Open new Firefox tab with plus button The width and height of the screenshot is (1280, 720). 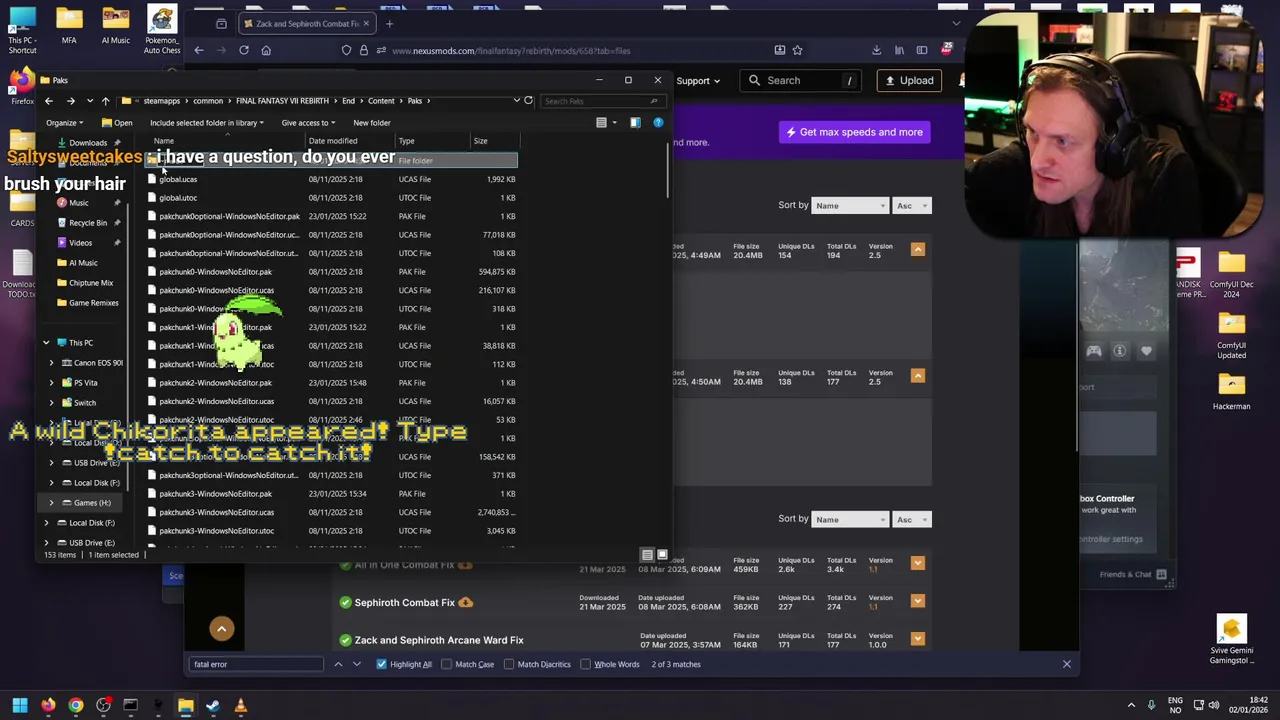390,23
